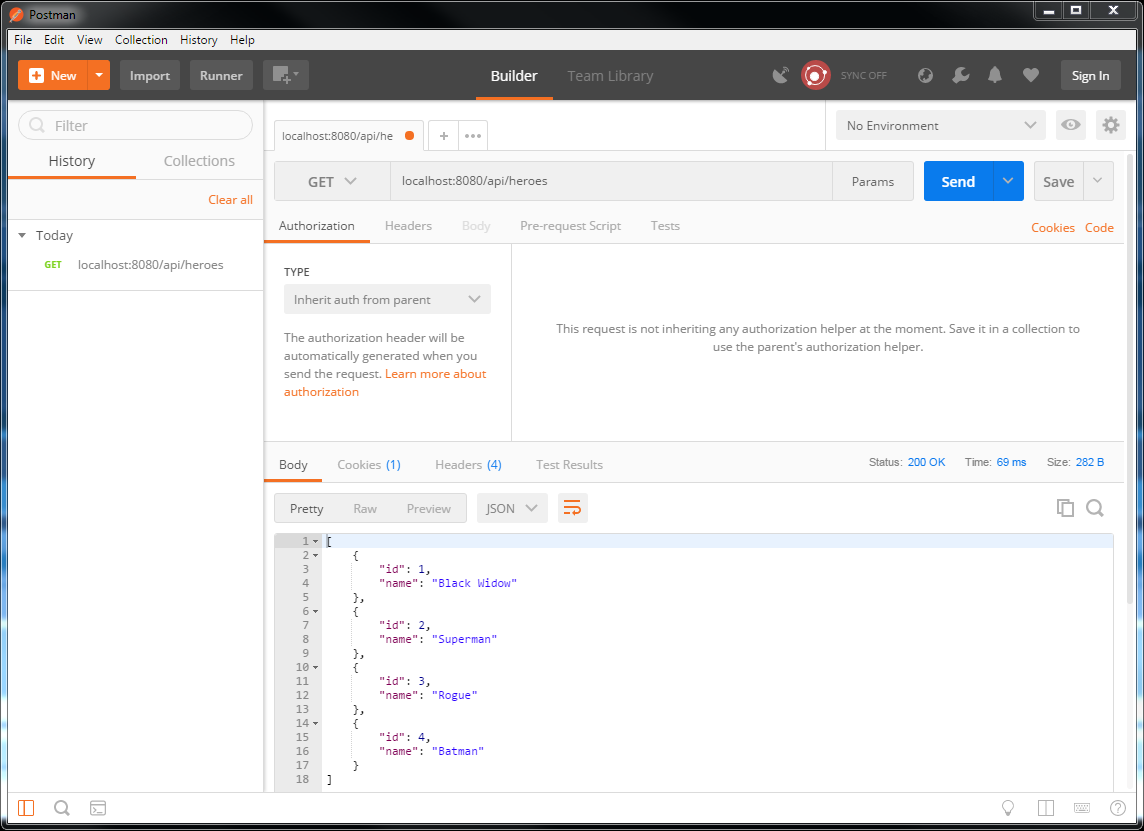Open keyboard shortcuts icon
Image resolution: width=1144 pixels, height=831 pixels.
1082,808
